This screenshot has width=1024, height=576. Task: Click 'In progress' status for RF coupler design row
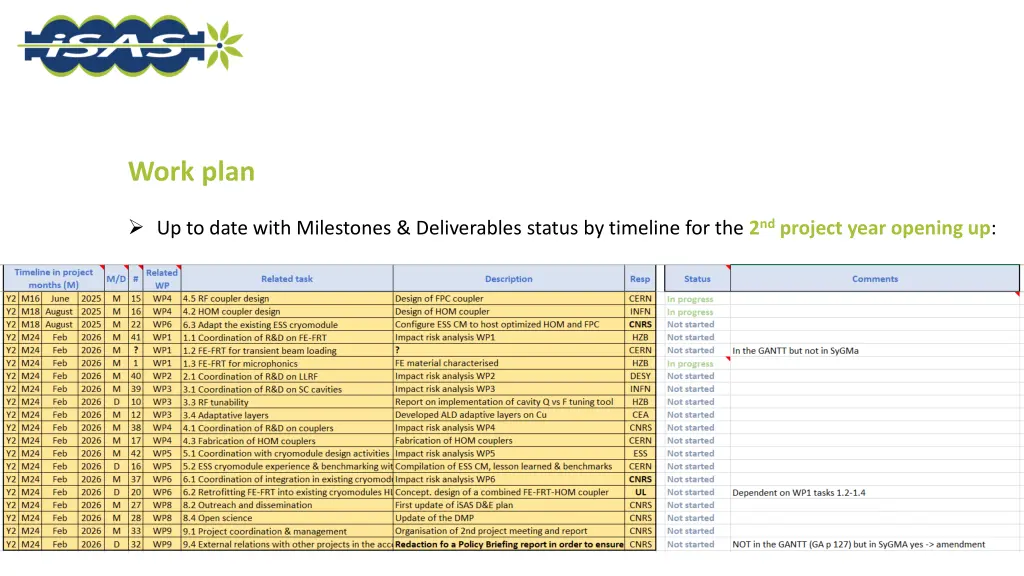coord(690,299)
